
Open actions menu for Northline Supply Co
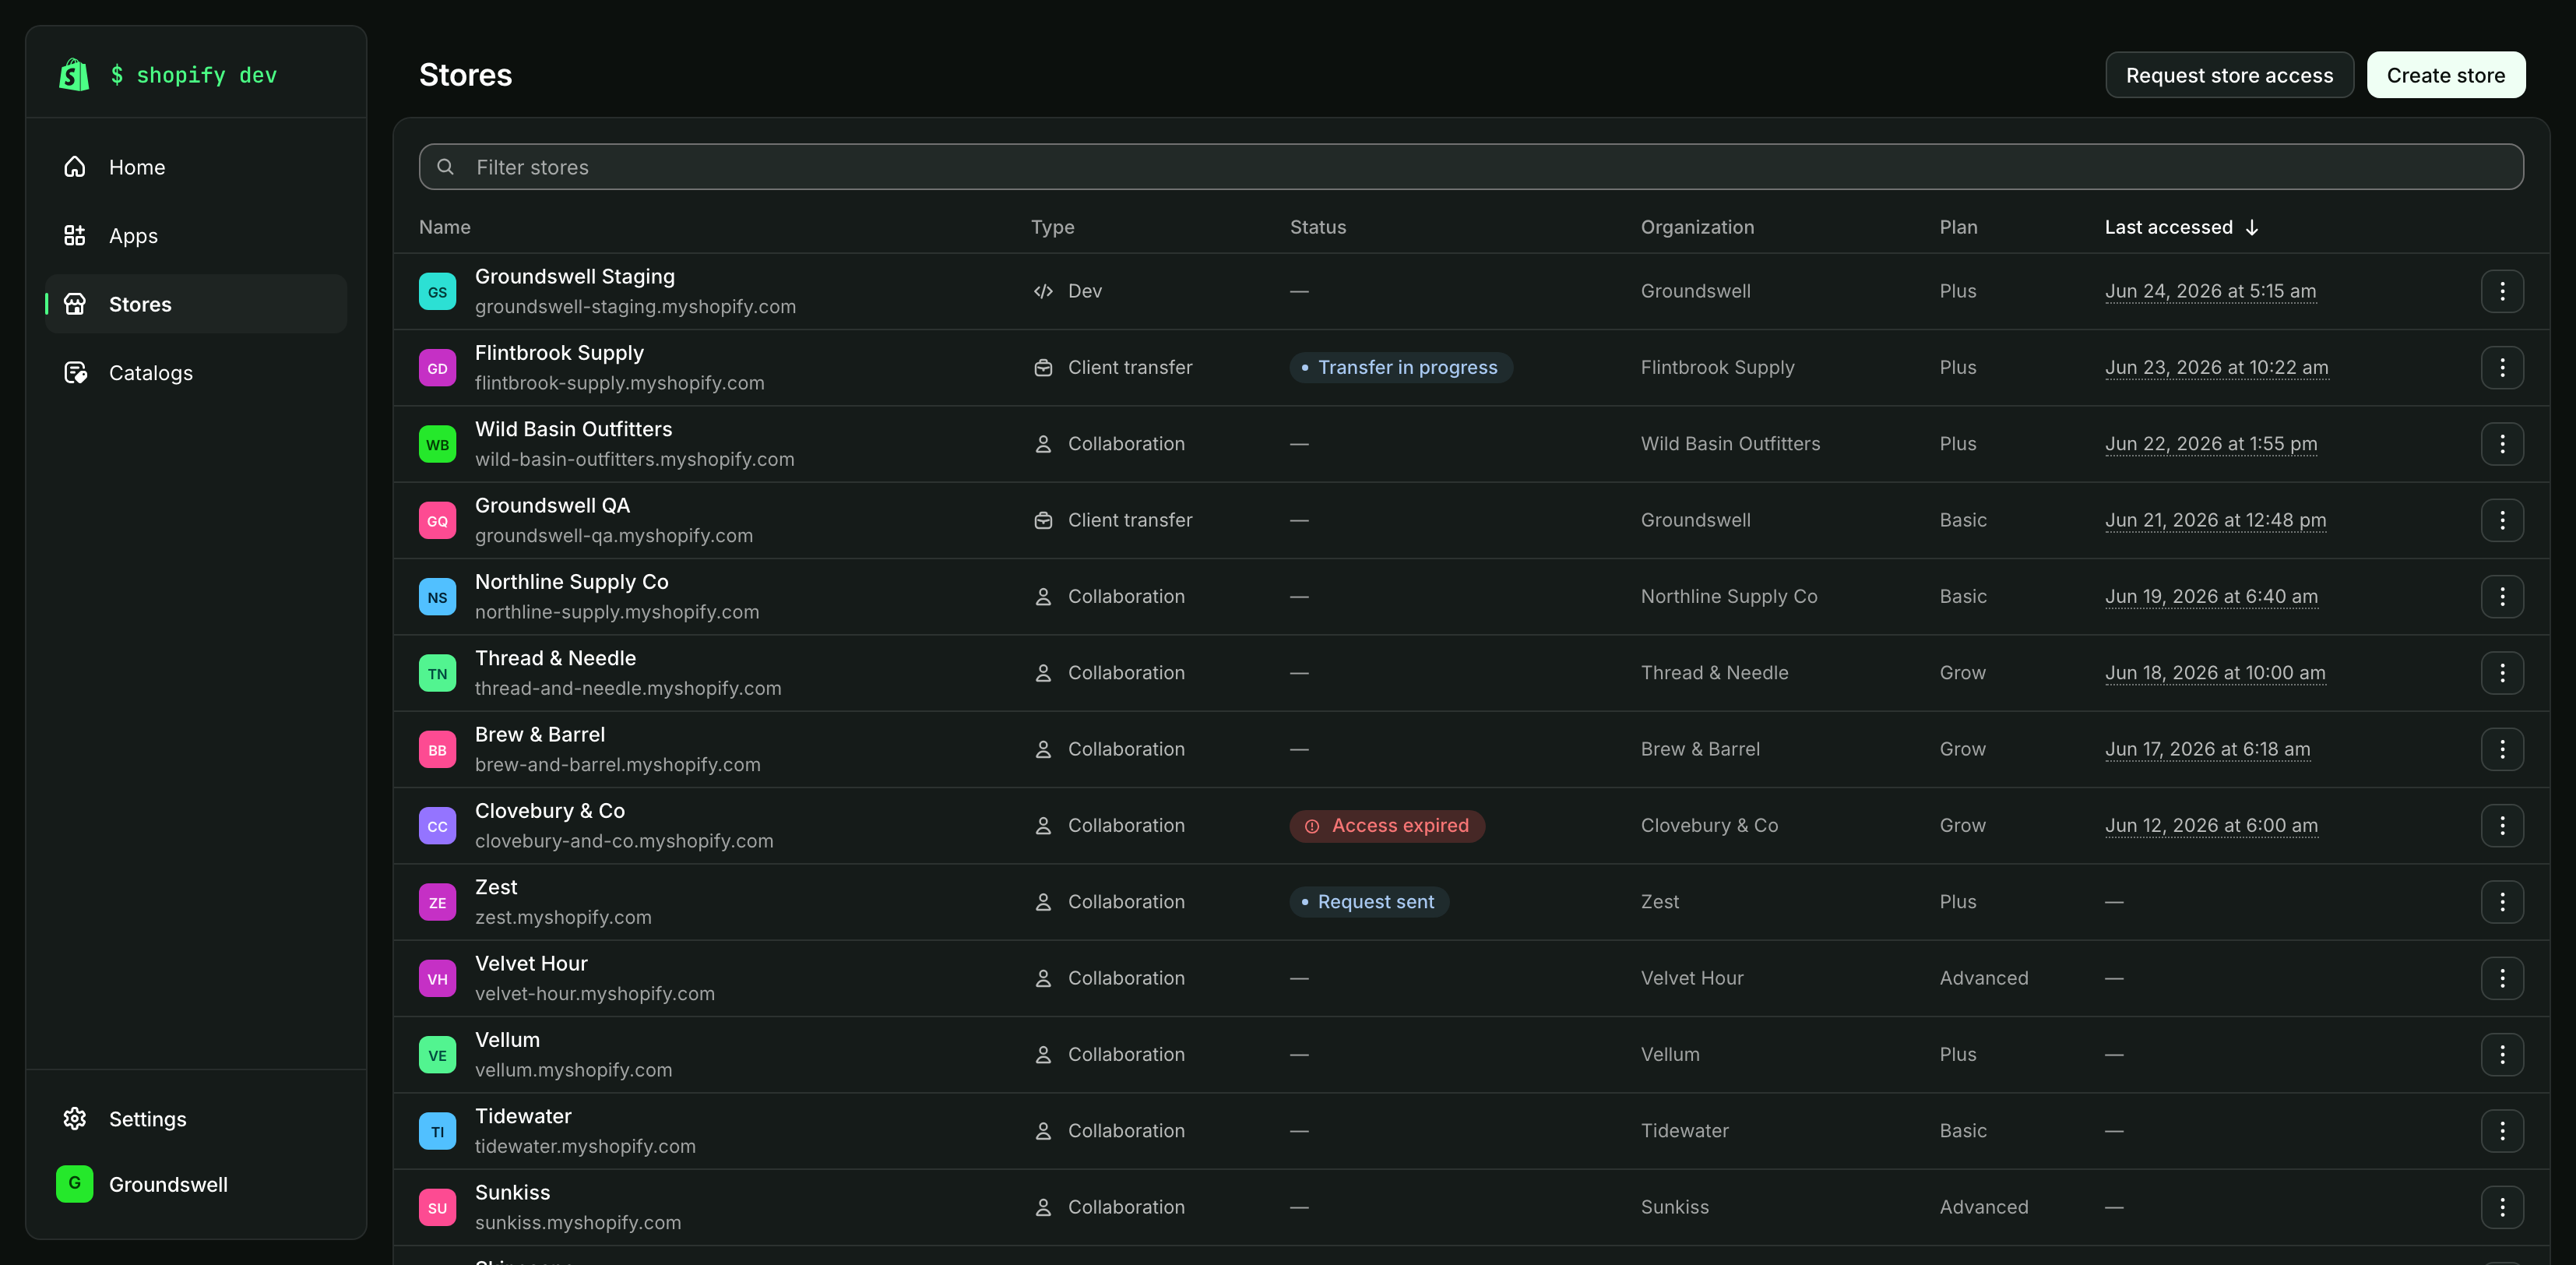(x=2502, y=597)
